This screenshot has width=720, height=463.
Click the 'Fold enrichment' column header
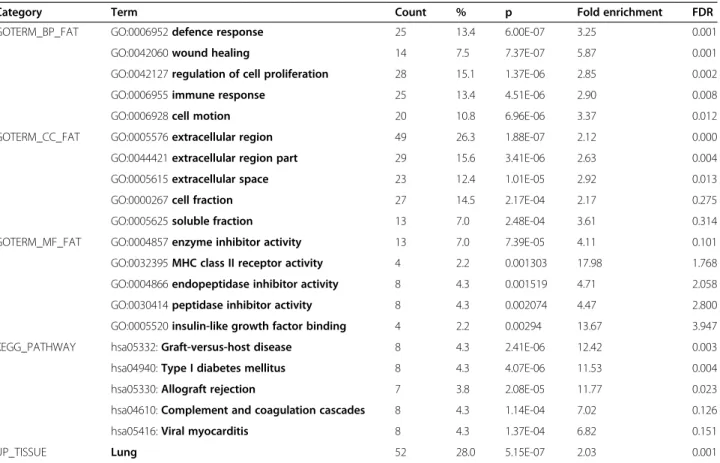pyautogui.click(x=619, y=12)
